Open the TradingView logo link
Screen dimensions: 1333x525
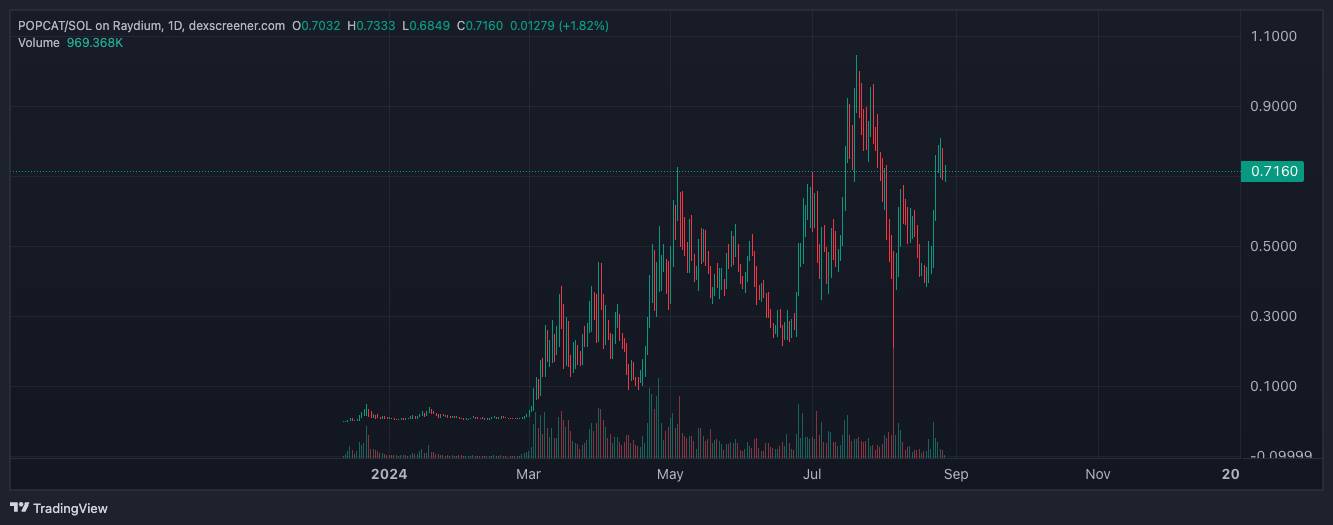[x=58, y=508]
